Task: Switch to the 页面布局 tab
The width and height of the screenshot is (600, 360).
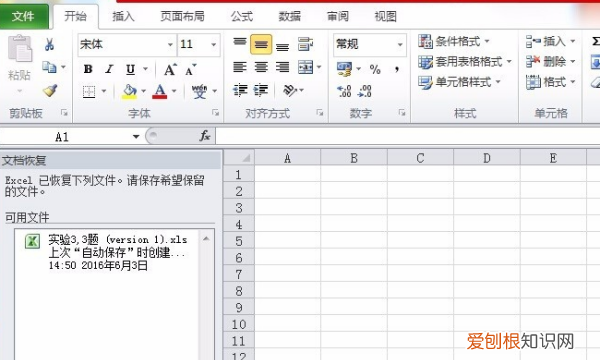Action: (x=182, y=16)
